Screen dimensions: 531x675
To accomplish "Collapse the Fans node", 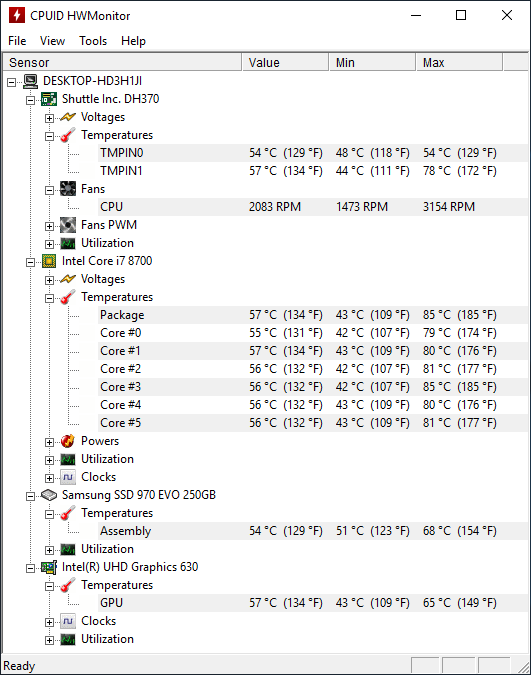I will coord(50,190).
